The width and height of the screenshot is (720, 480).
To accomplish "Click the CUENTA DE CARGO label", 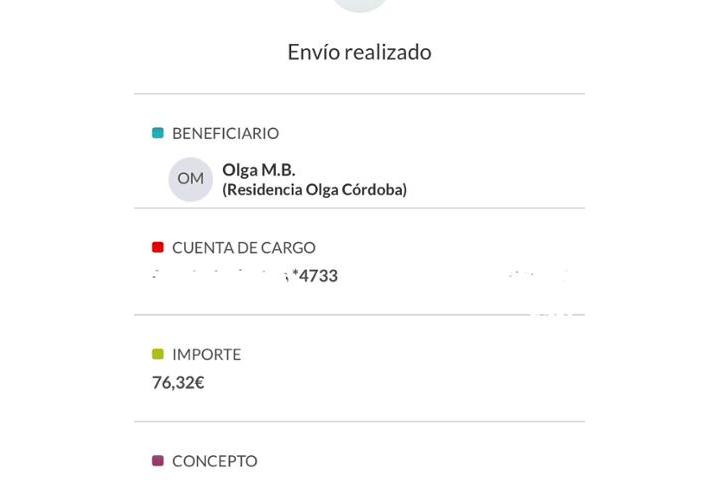I will [244, 248].
